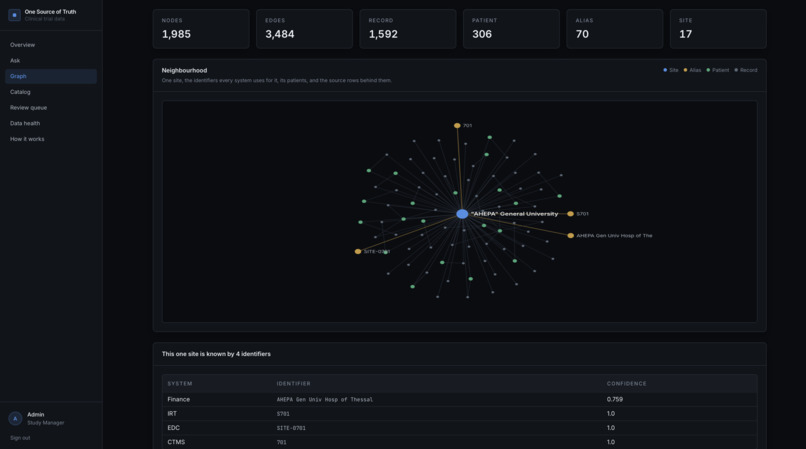Screen dimensions: 806x449
Task: Click the IDENTIFIER column header
Action: click(x=294, y=384)
